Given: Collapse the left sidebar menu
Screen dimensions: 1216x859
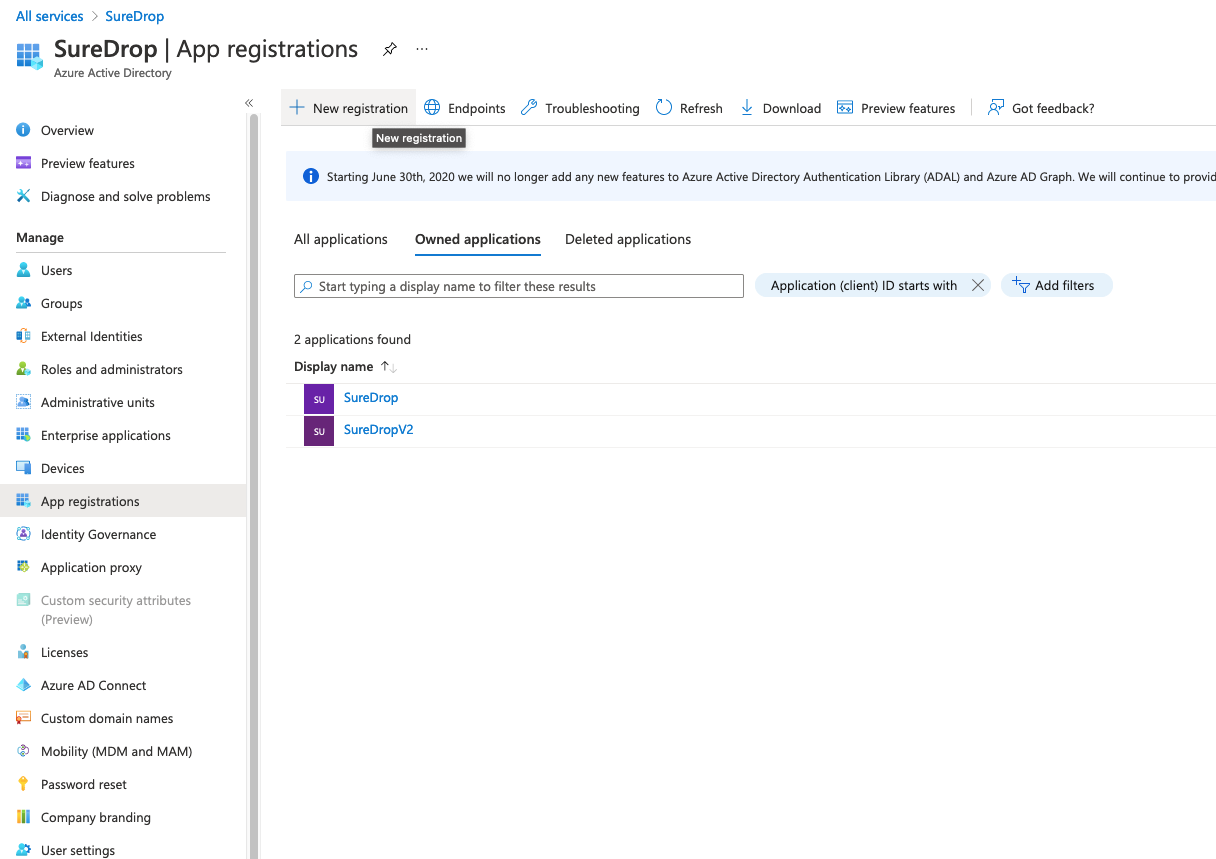Looking at the screenshot, I should point(249,103).
